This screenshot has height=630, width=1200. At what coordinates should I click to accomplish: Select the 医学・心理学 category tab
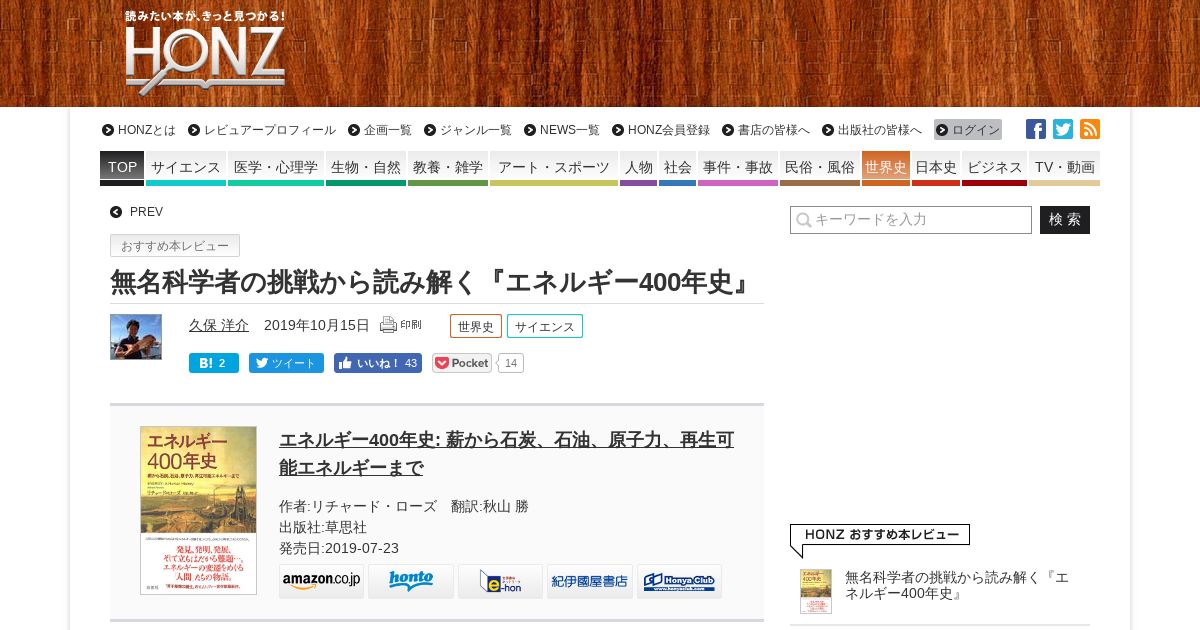pos(276,167)
